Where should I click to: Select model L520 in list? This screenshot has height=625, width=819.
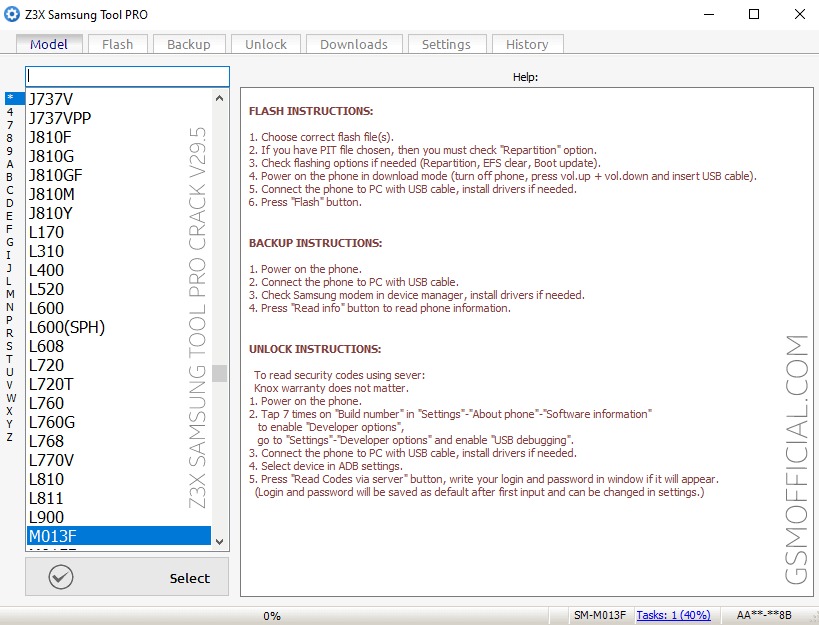[x=119, y=289]
